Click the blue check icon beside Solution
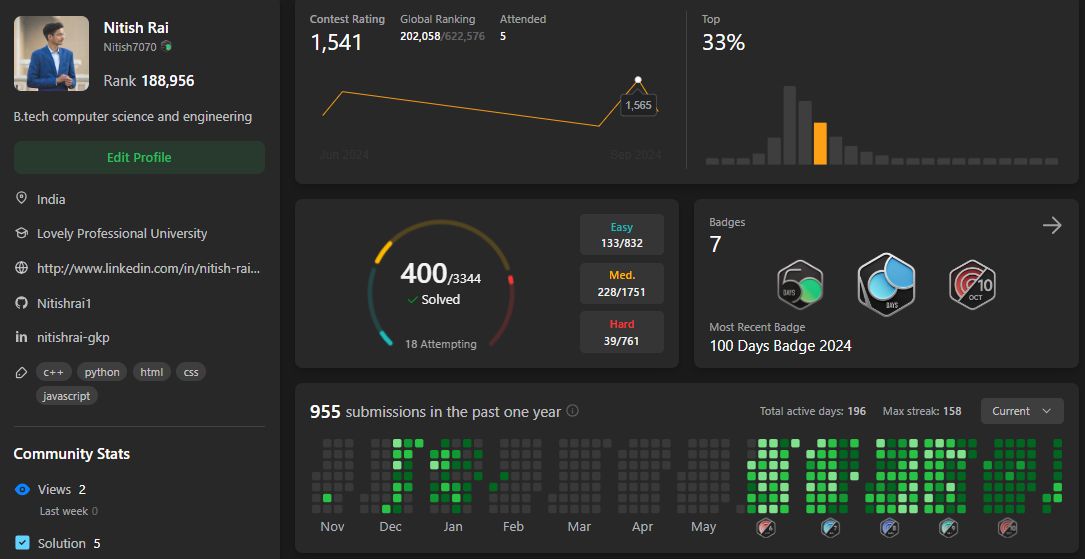 click(x=22, y=542)
